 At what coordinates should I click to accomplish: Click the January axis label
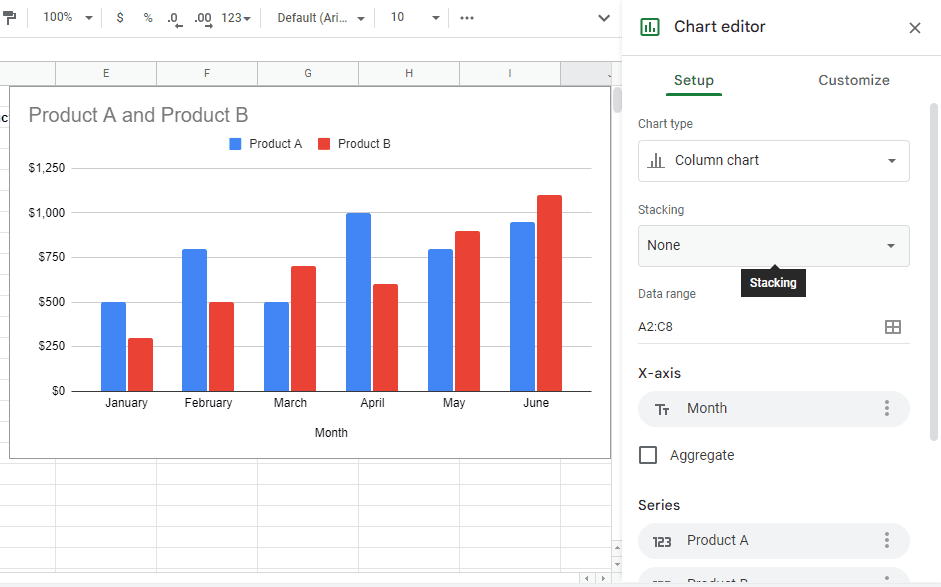126,403
